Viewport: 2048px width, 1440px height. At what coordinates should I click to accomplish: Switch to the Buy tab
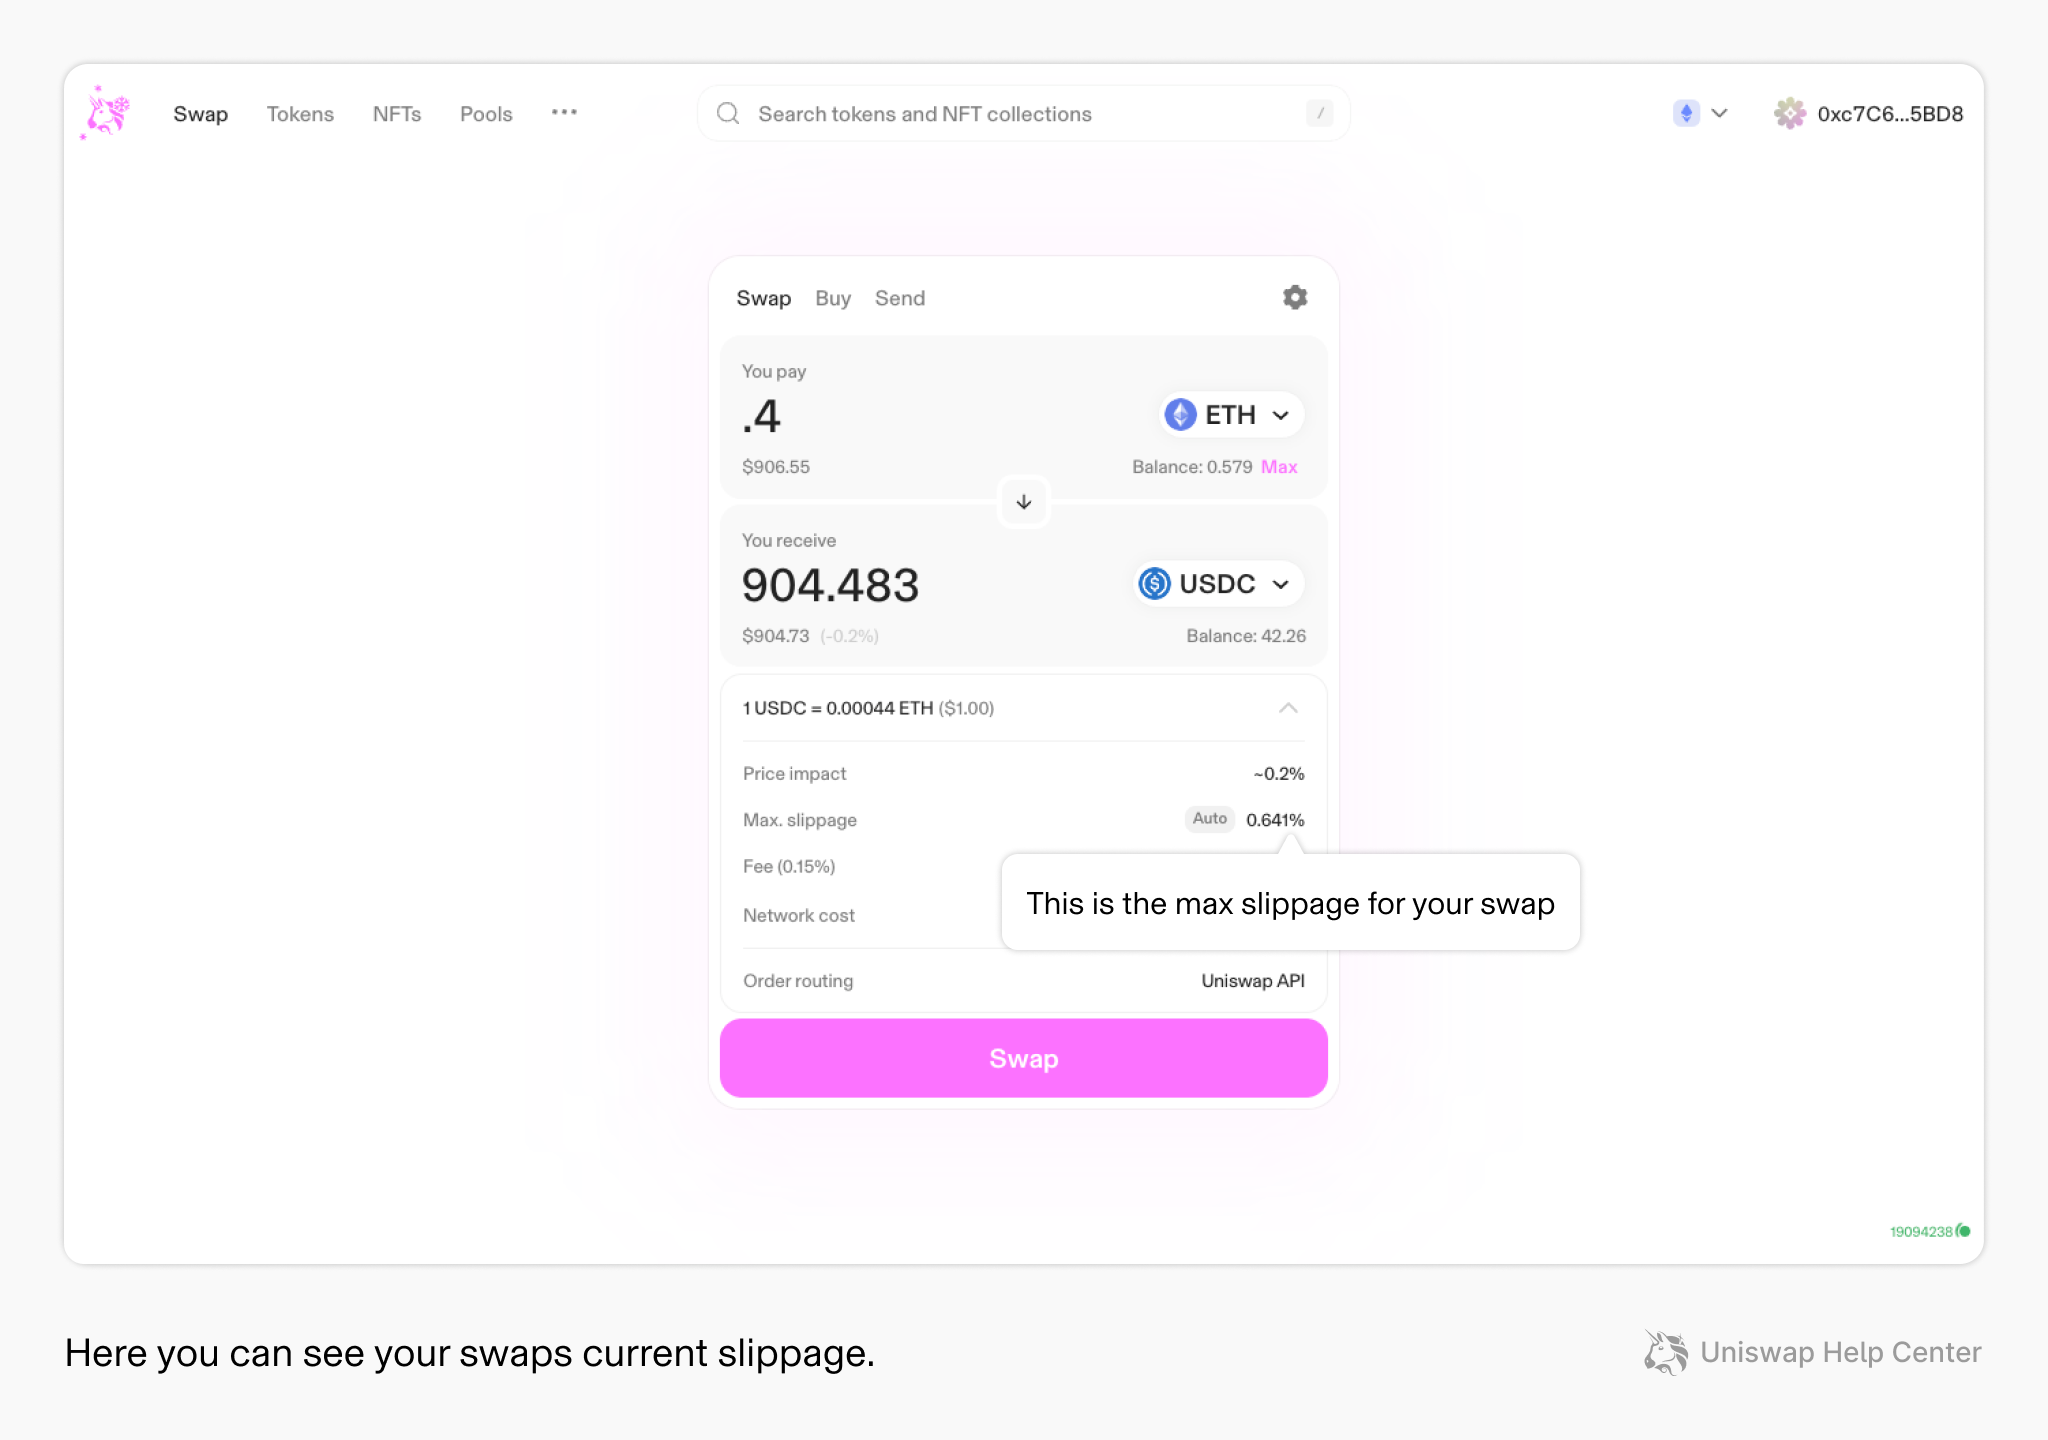(x=832, y=297)
